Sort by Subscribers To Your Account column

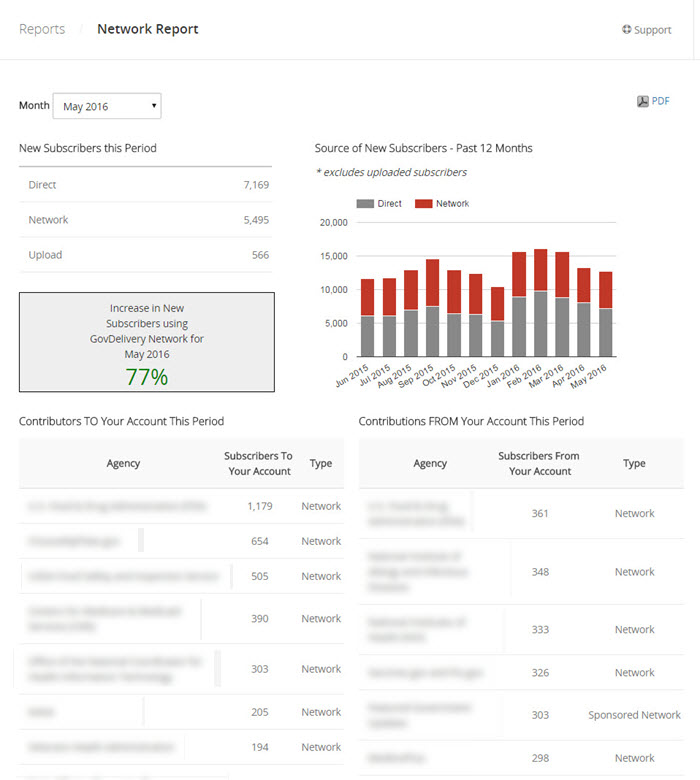point(258,464)
